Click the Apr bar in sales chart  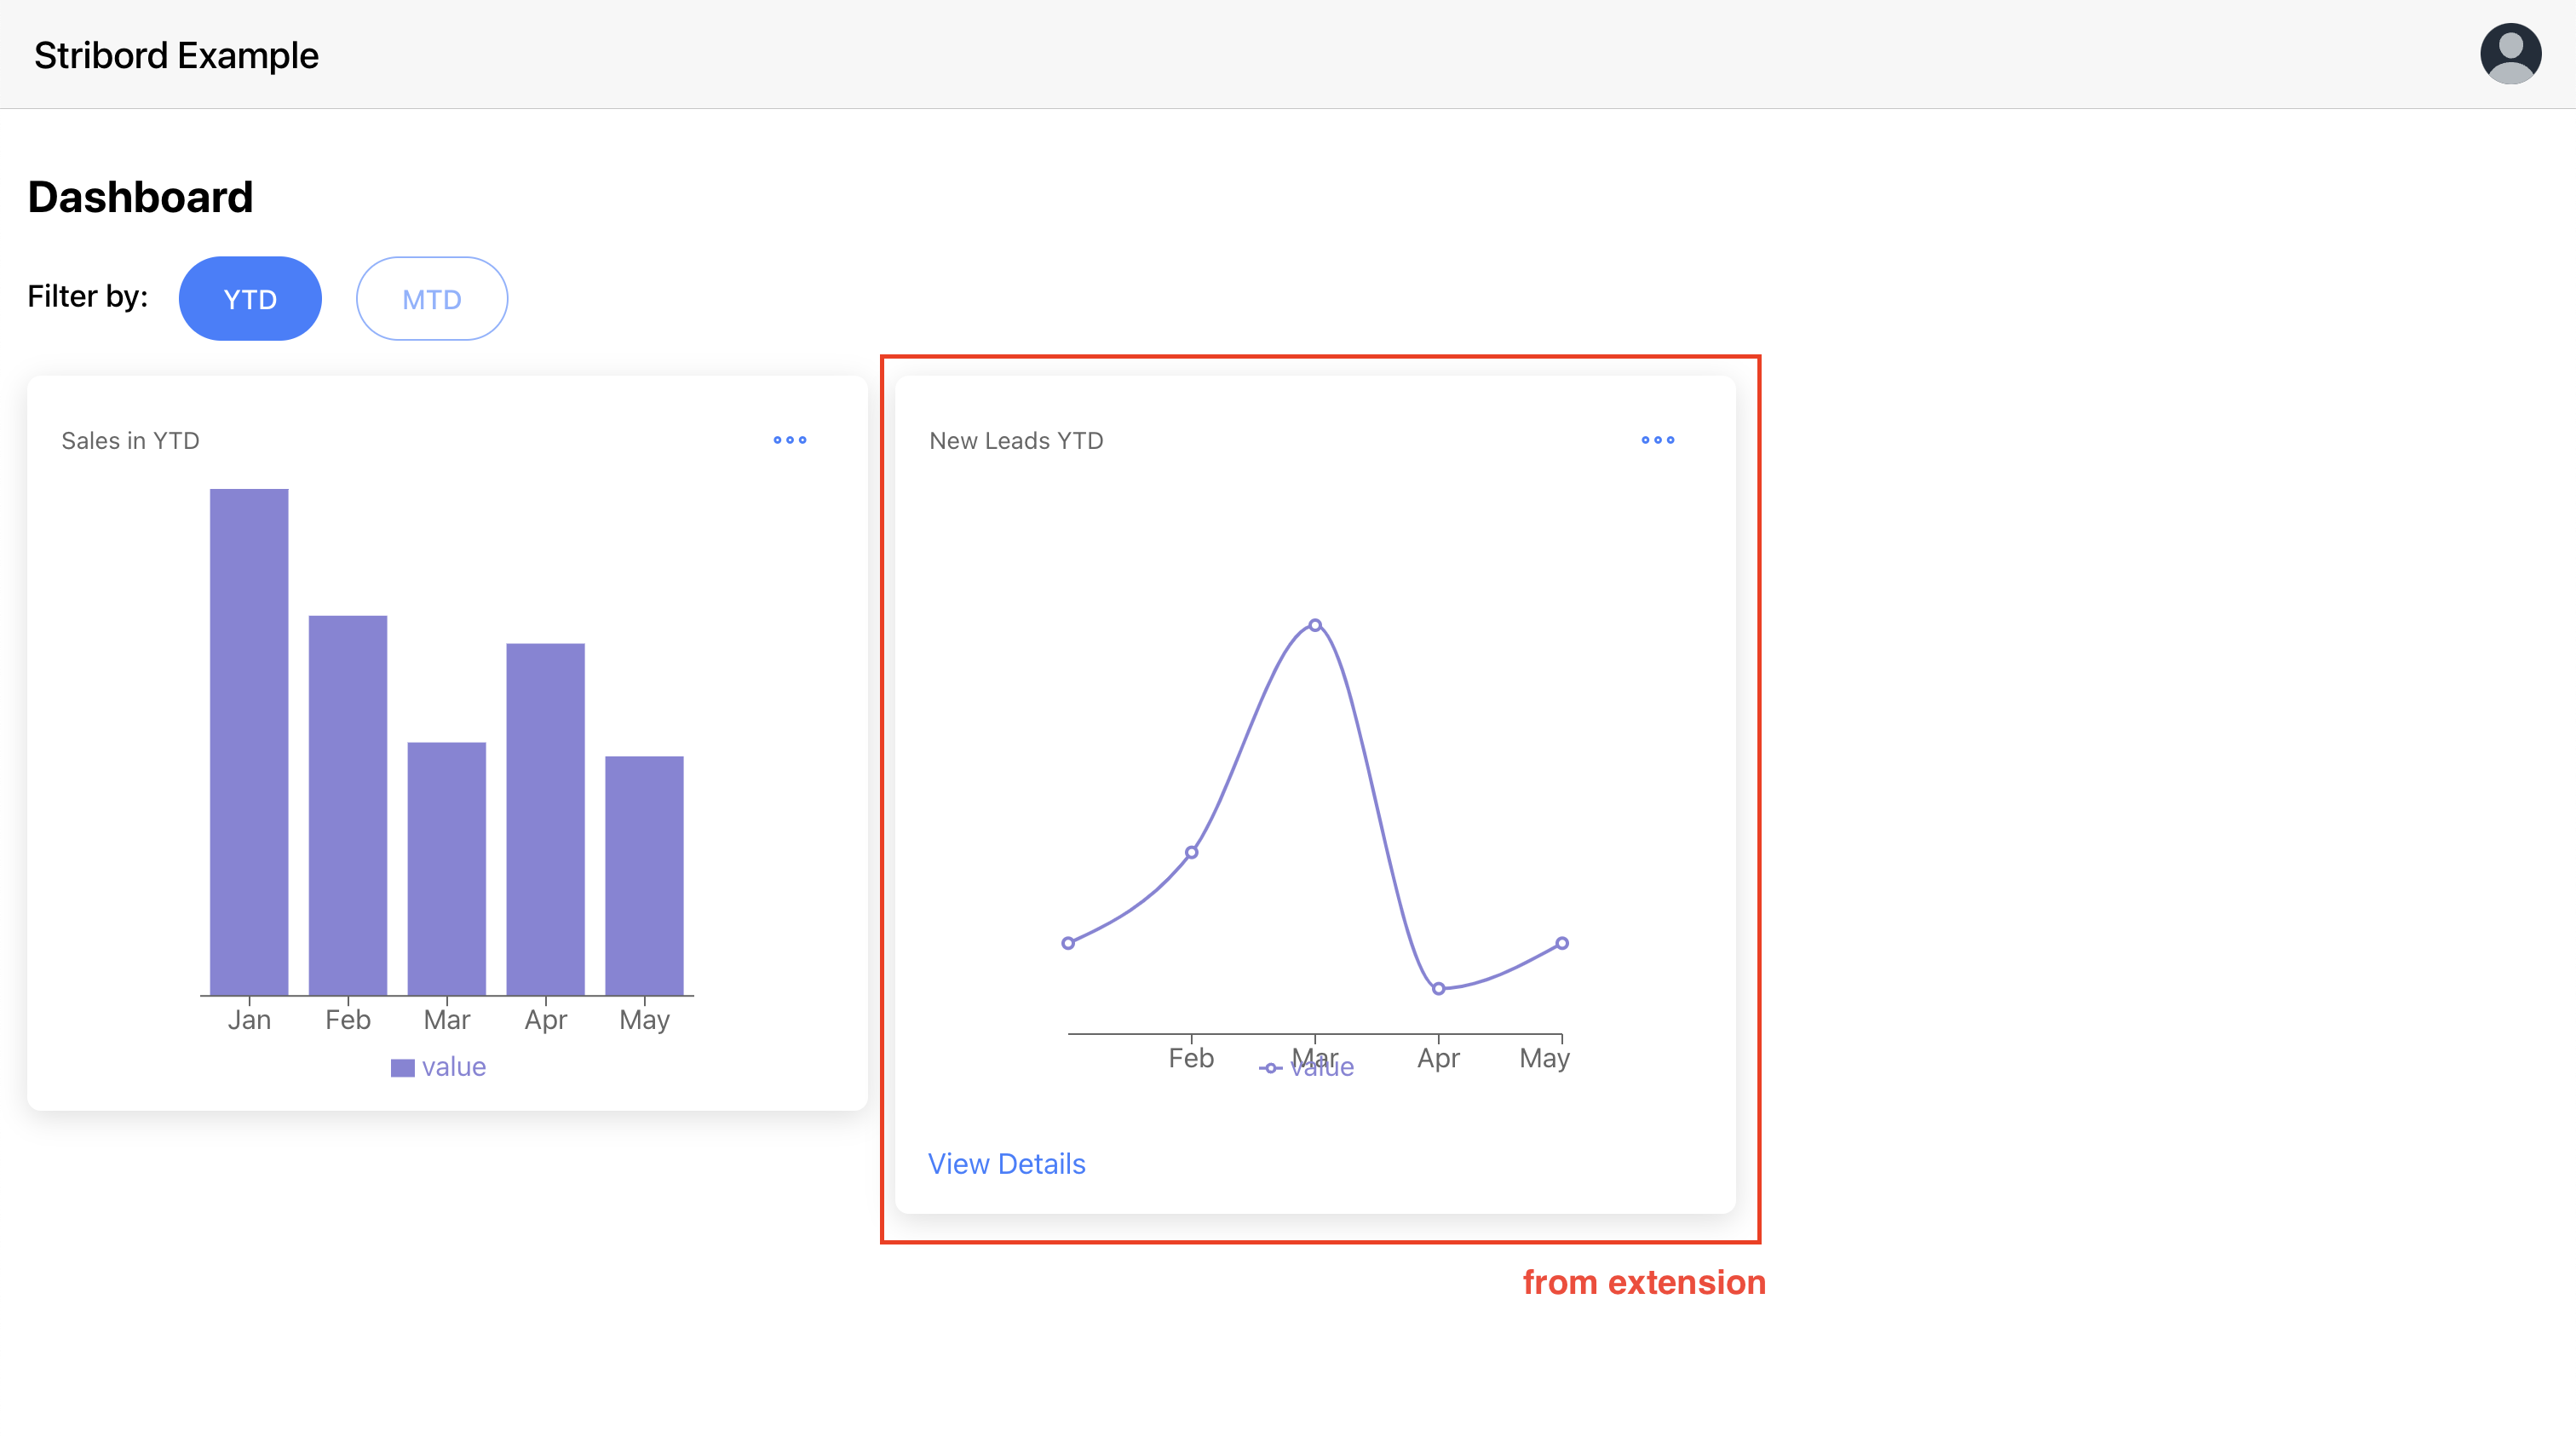545,819
